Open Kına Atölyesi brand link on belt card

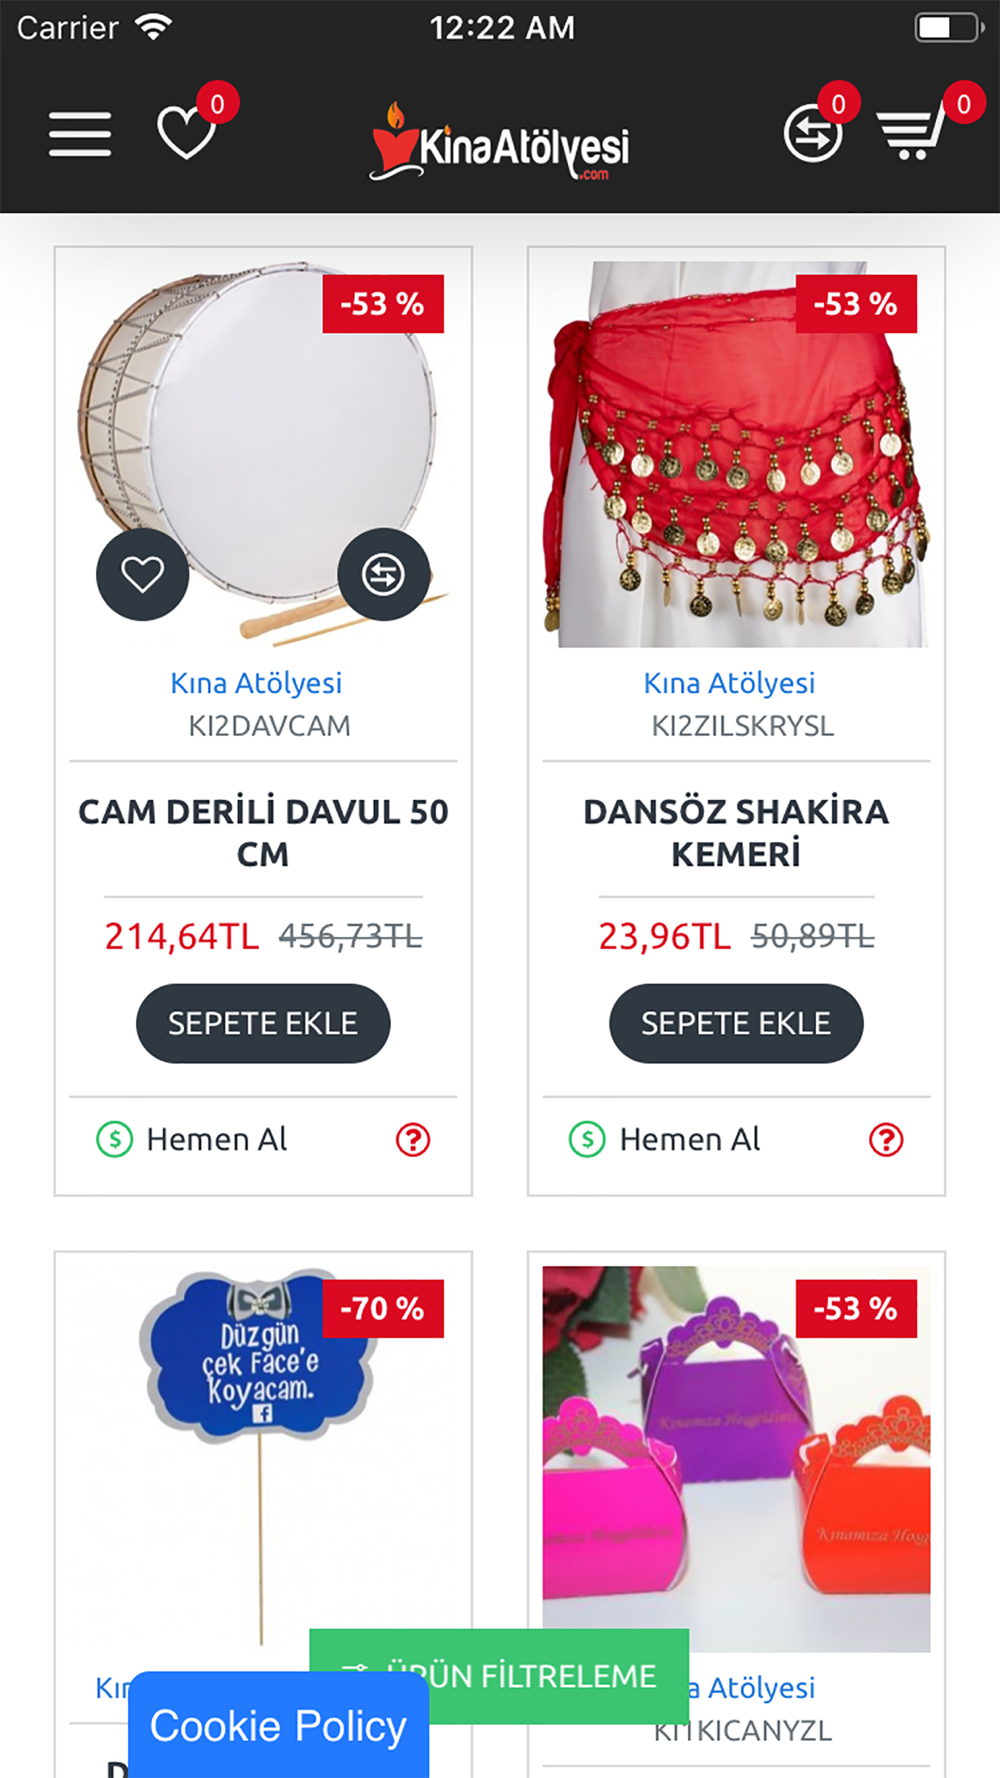(729, 683)
